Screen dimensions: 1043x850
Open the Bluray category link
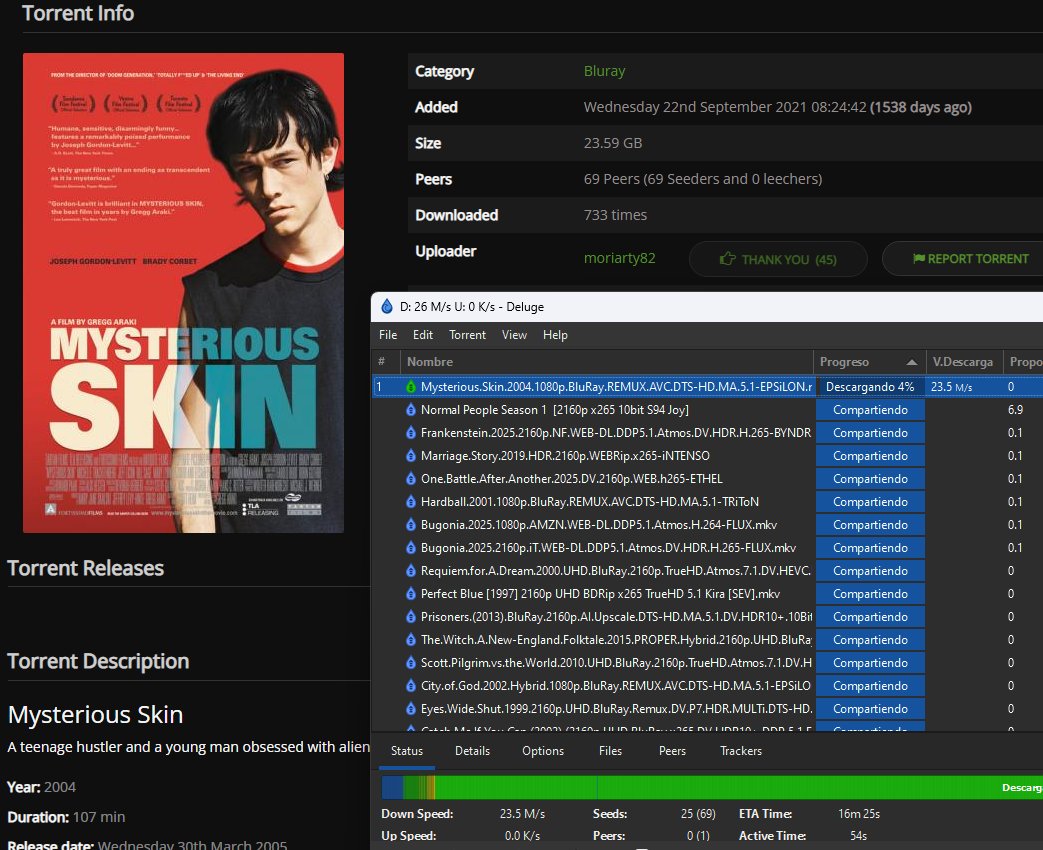(604, 71)
